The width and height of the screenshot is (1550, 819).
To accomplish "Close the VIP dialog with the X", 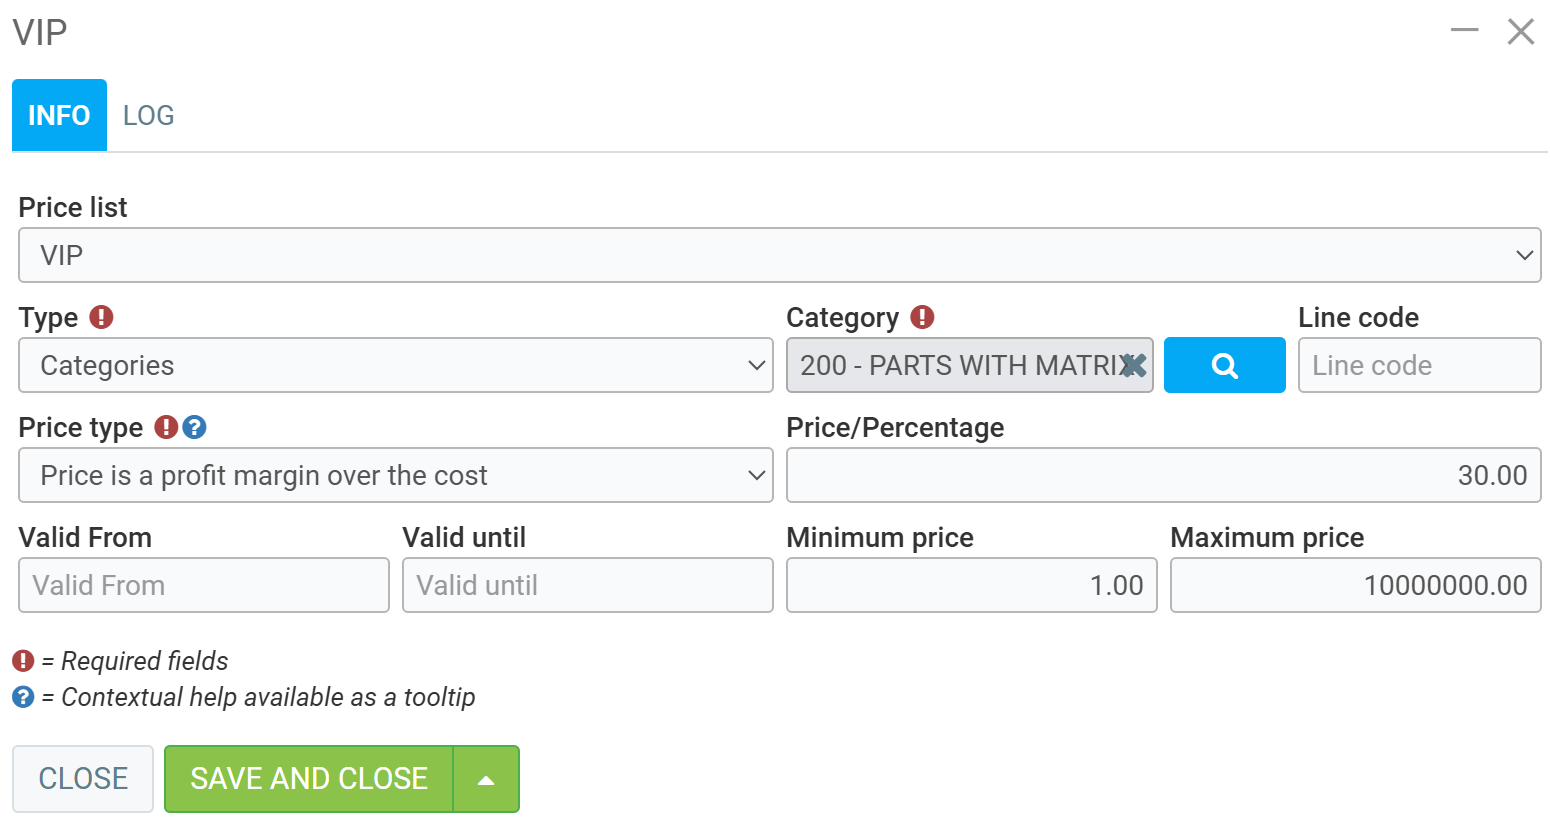I will point(1520,31).
